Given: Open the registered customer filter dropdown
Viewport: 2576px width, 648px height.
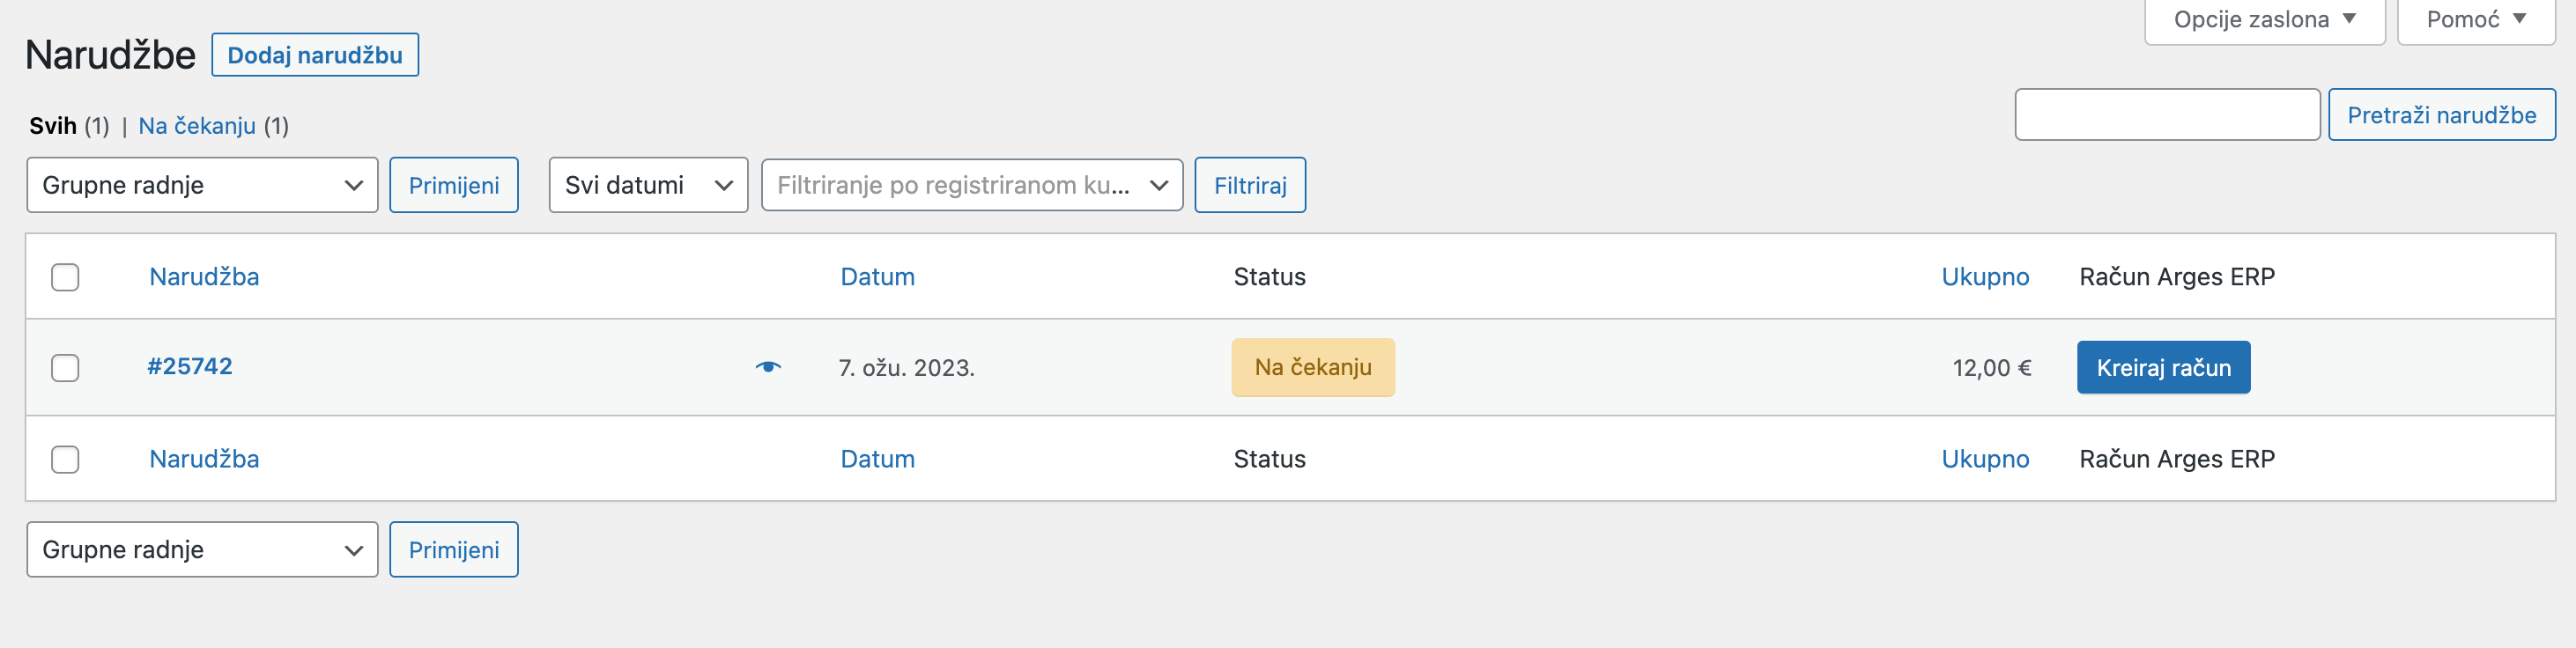Looking at the screenshot, I should pos(971,184).
